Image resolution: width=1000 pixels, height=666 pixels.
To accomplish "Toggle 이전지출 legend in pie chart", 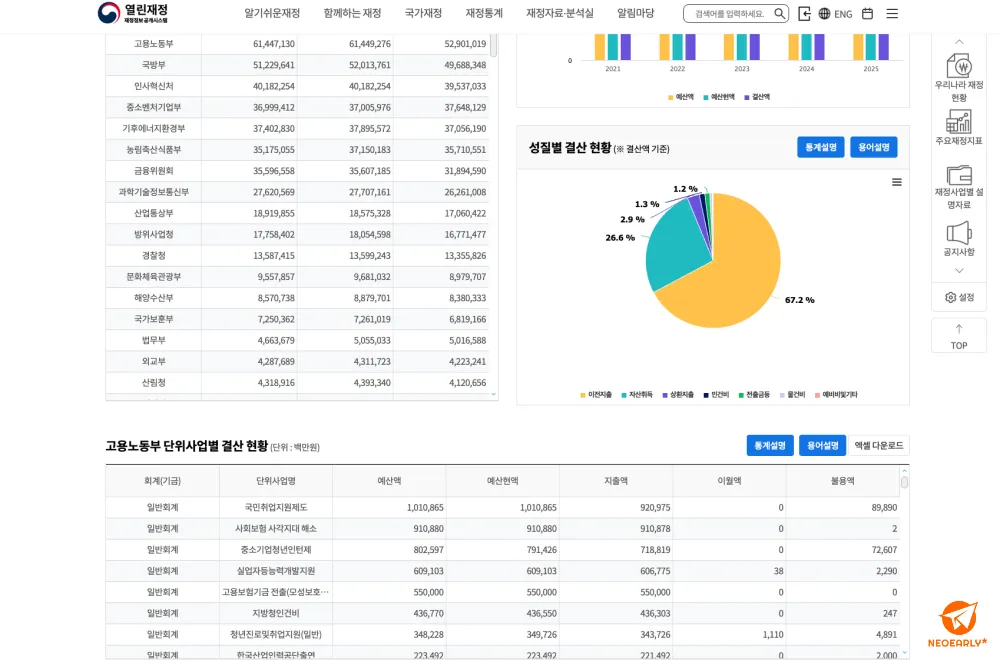I will pos(596,395).
